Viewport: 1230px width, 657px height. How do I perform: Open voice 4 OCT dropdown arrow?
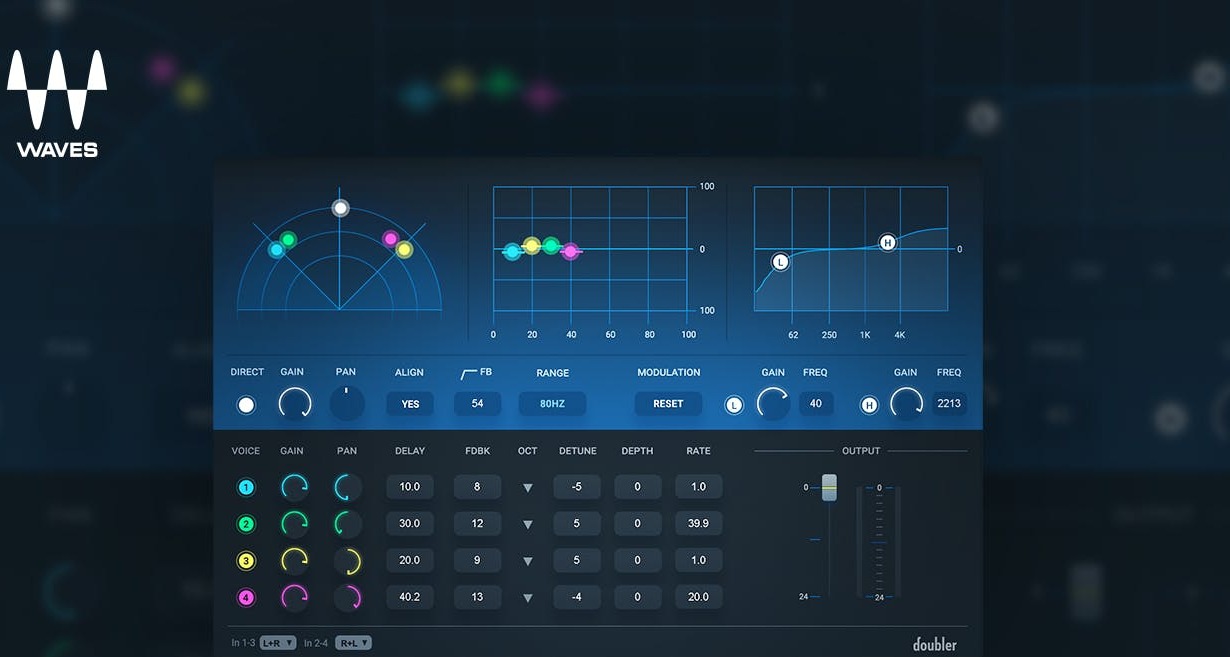point(528,599)
